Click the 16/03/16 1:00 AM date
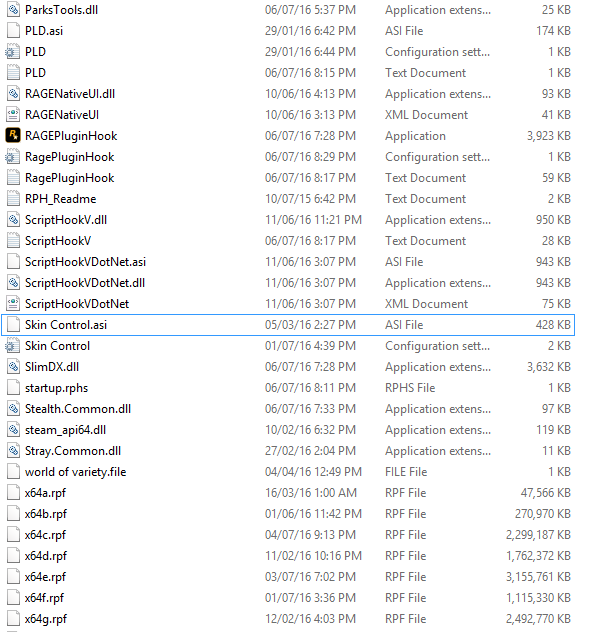The image size is (610, 639). [311, 493]
